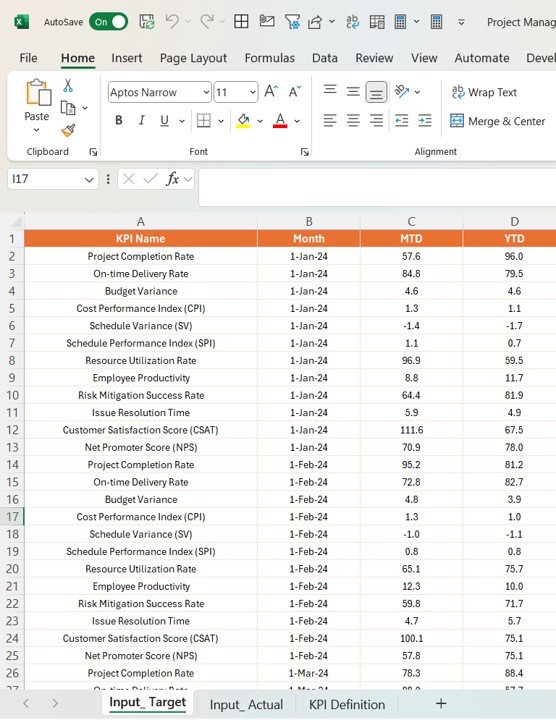Click the Wrap Text button

(x=484, y=92)
